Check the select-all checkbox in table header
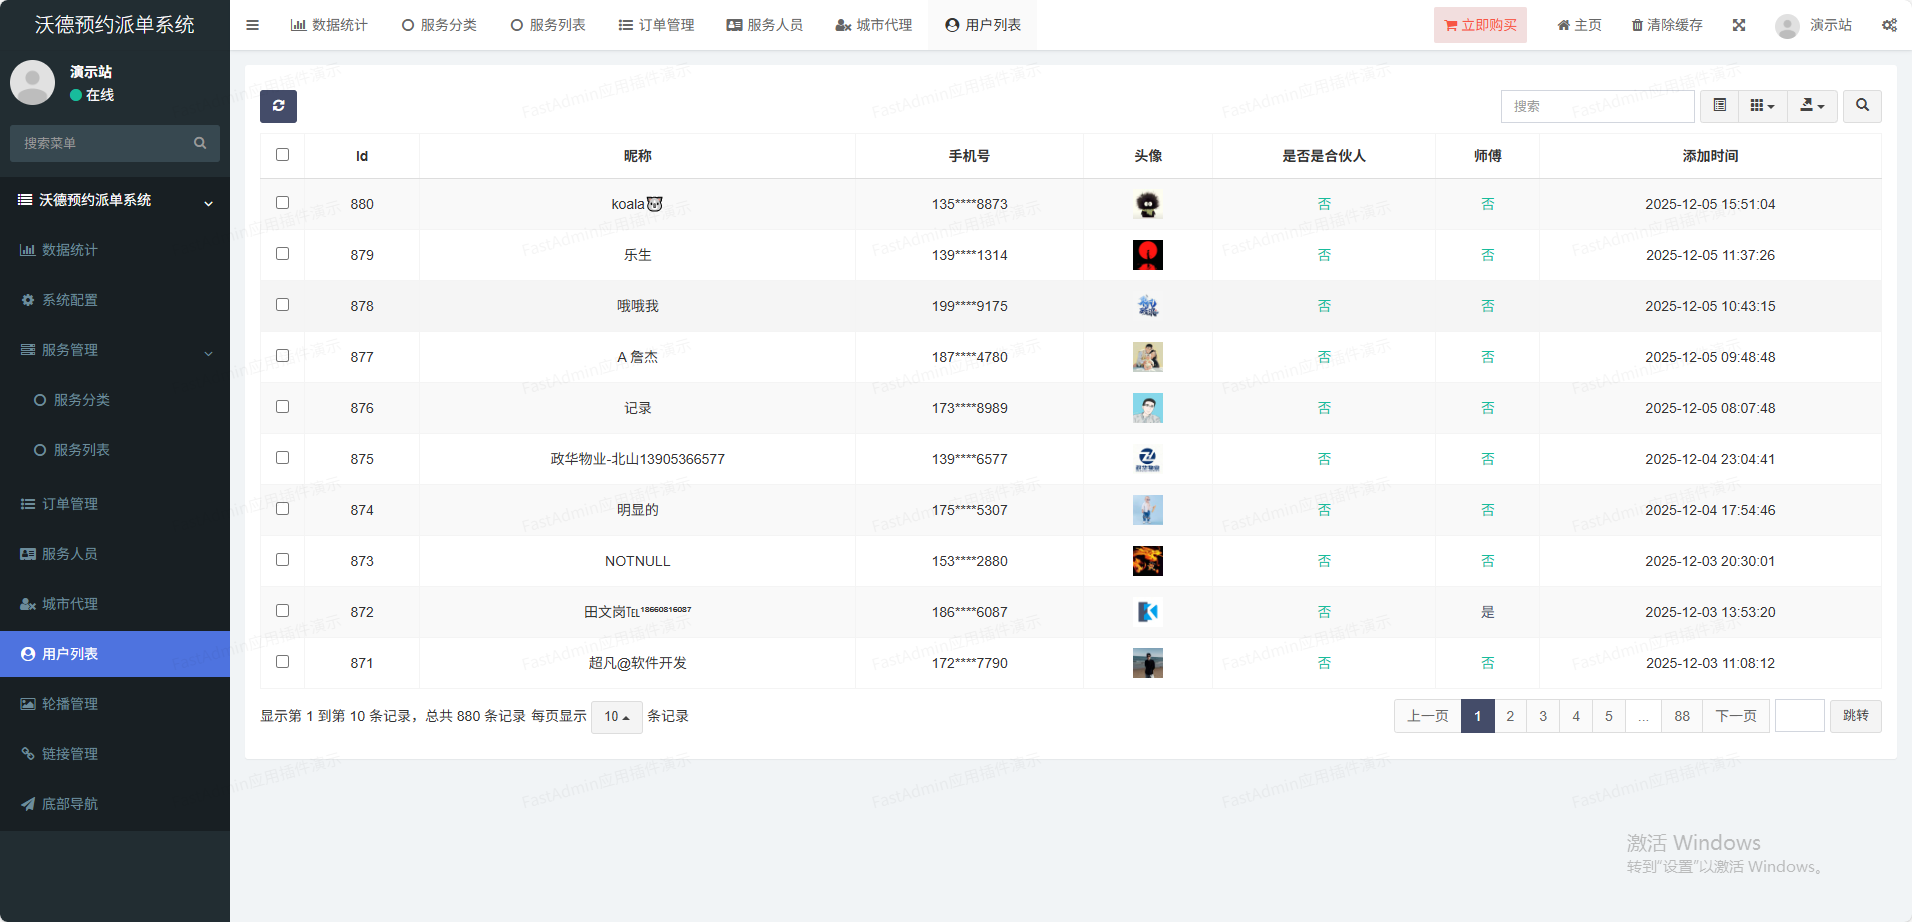The width and height of the screenshot is (1912, 922). pos(282,155)
